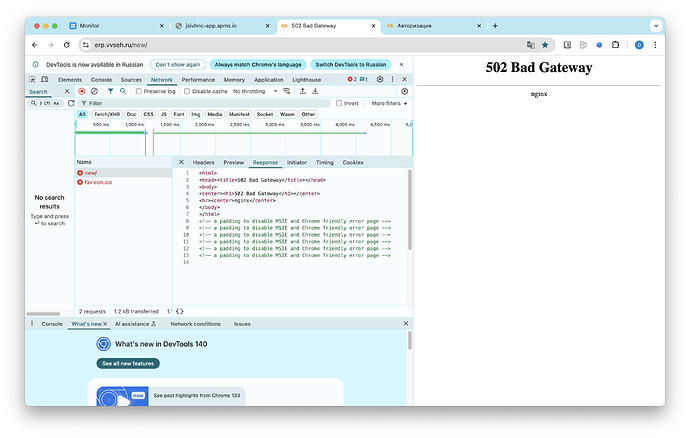
Task: Bookmark this page with star icon
Action: [545, 45]
